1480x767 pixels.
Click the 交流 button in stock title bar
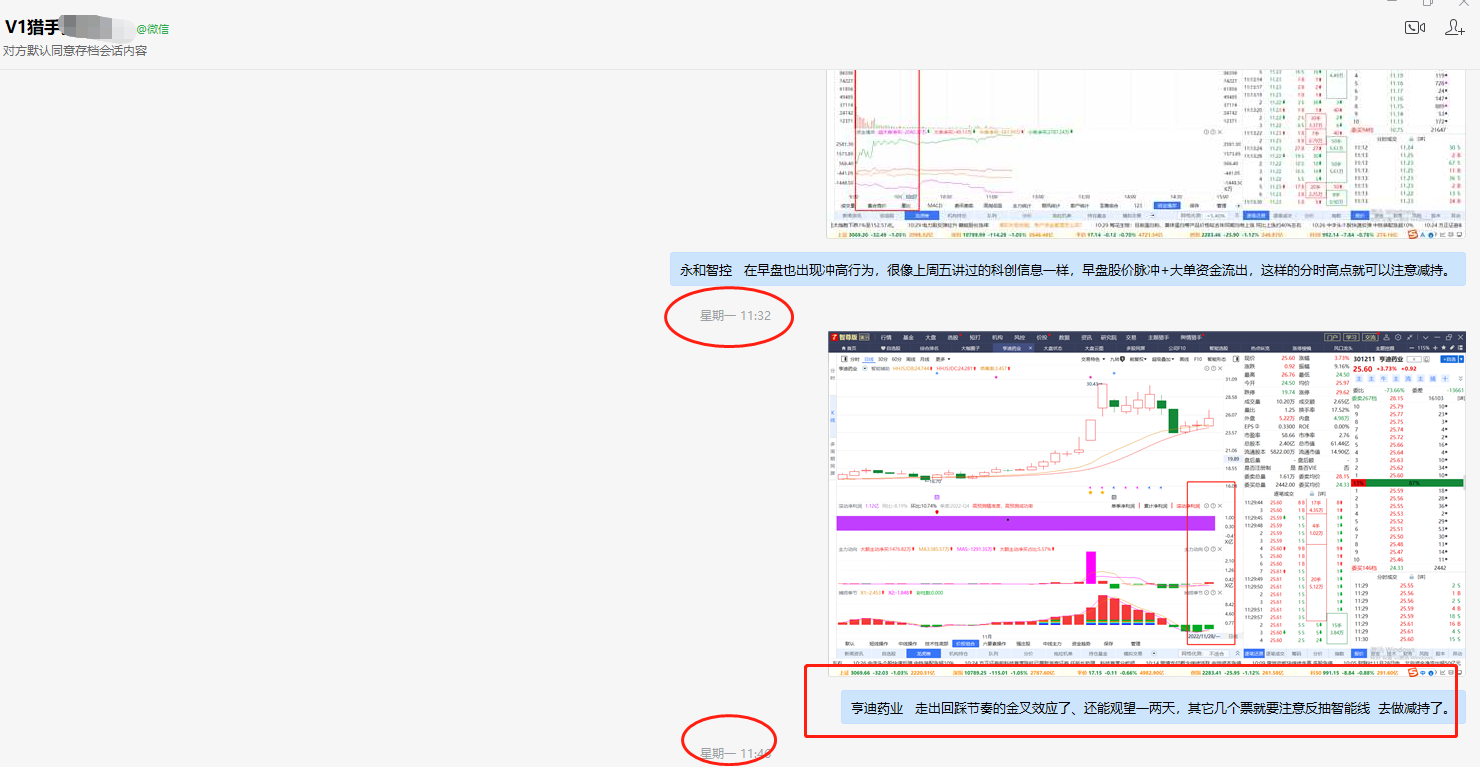1370,337
